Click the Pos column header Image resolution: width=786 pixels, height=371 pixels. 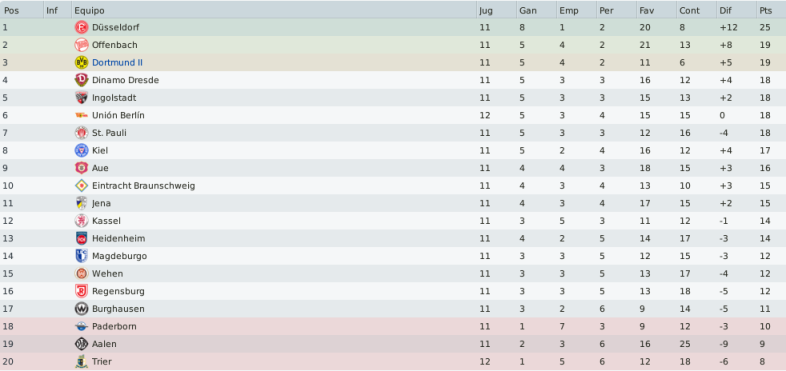coord(22,10)
